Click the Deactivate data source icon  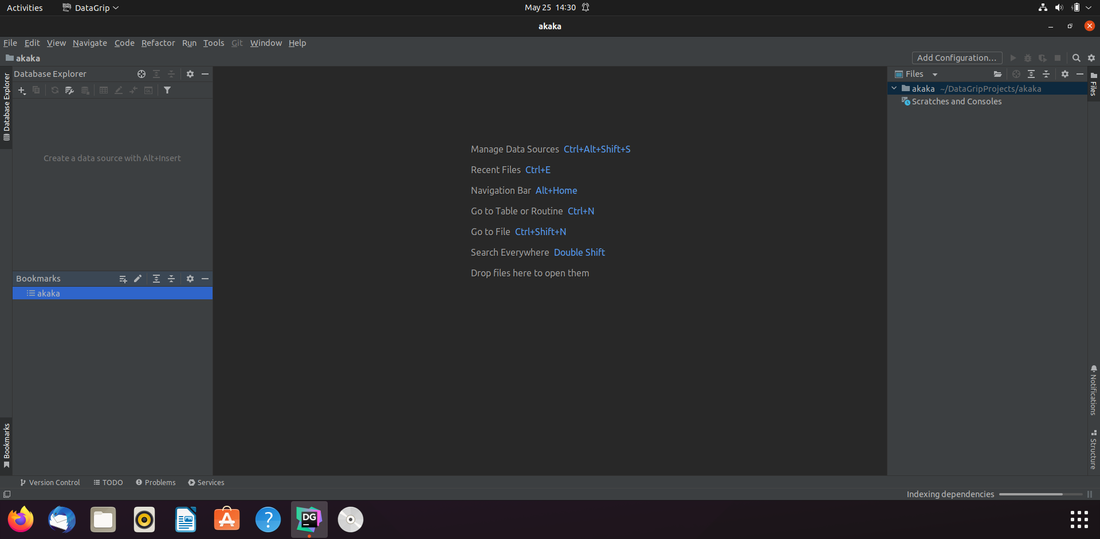pos(85,90)
